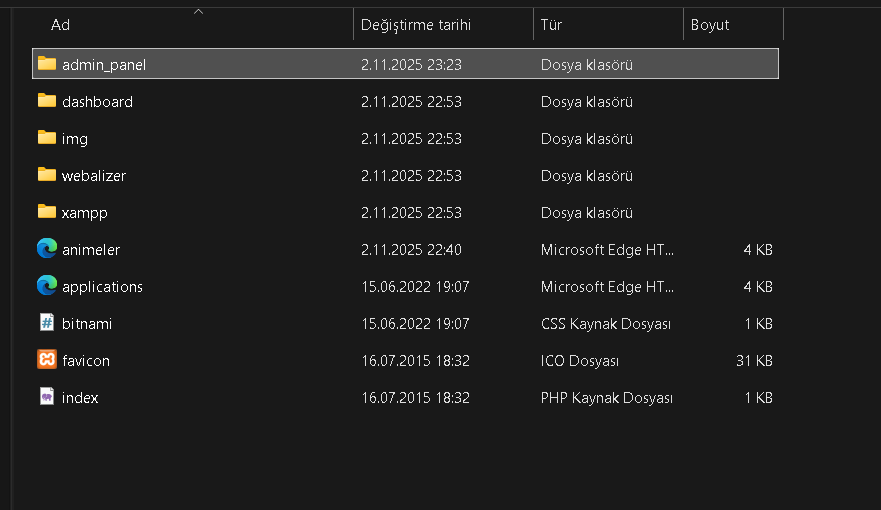Select the index PHP file icon

coord(47,397)
